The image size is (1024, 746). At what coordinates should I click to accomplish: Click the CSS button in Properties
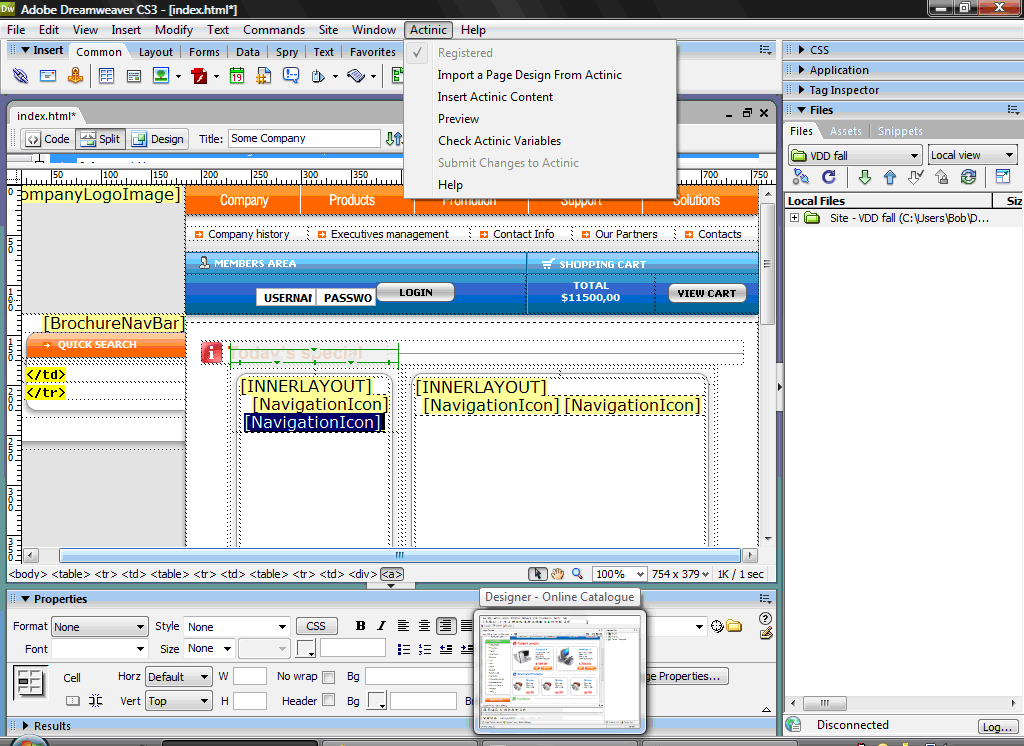[x=316, y=626]
